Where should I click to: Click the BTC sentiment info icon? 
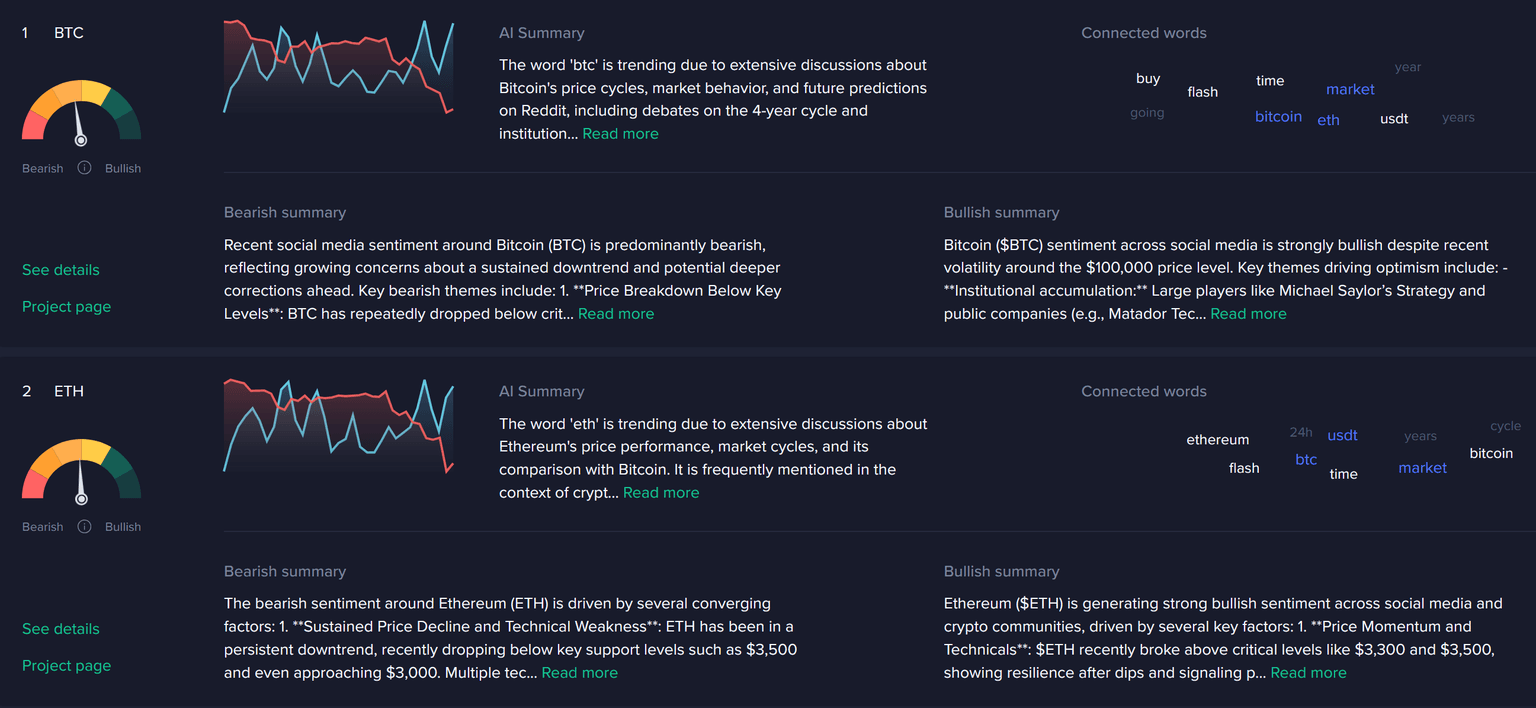coord(84,168)
